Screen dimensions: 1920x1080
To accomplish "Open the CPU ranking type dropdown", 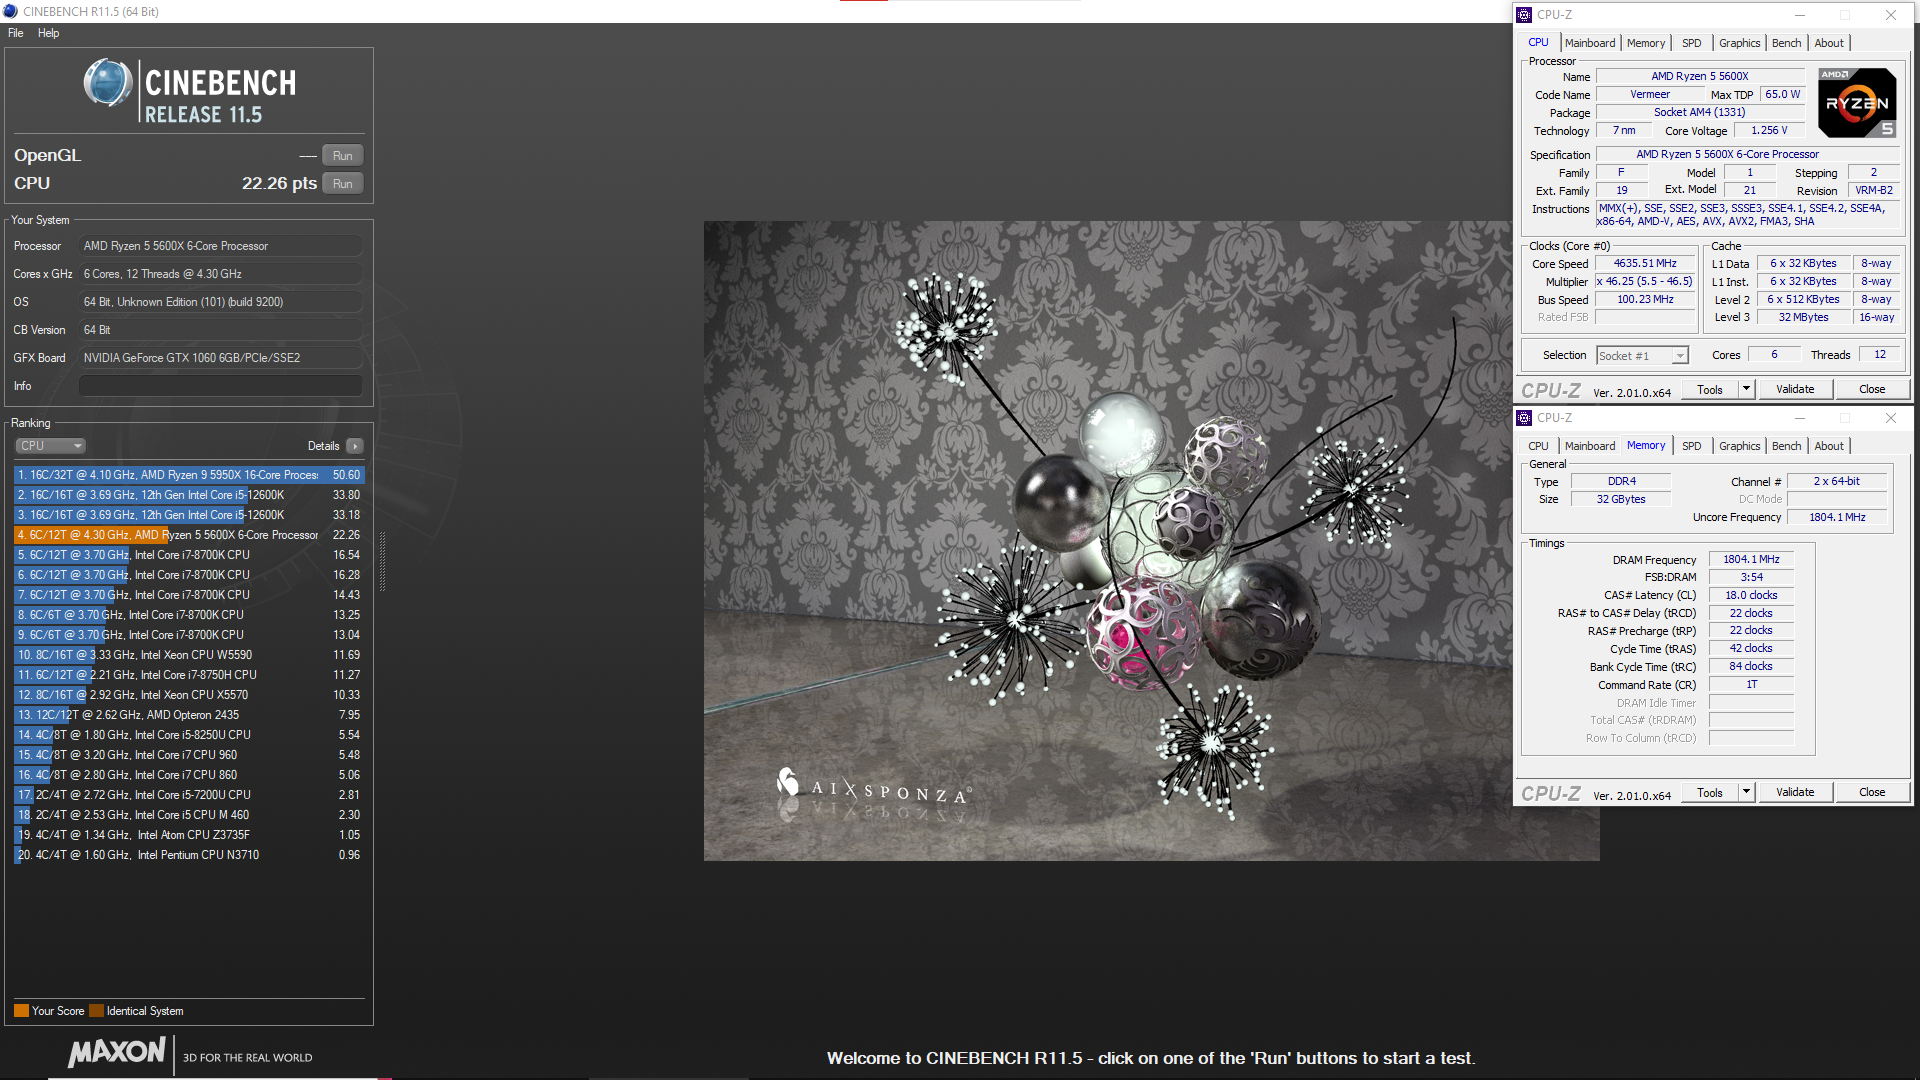I will (50, 446).
